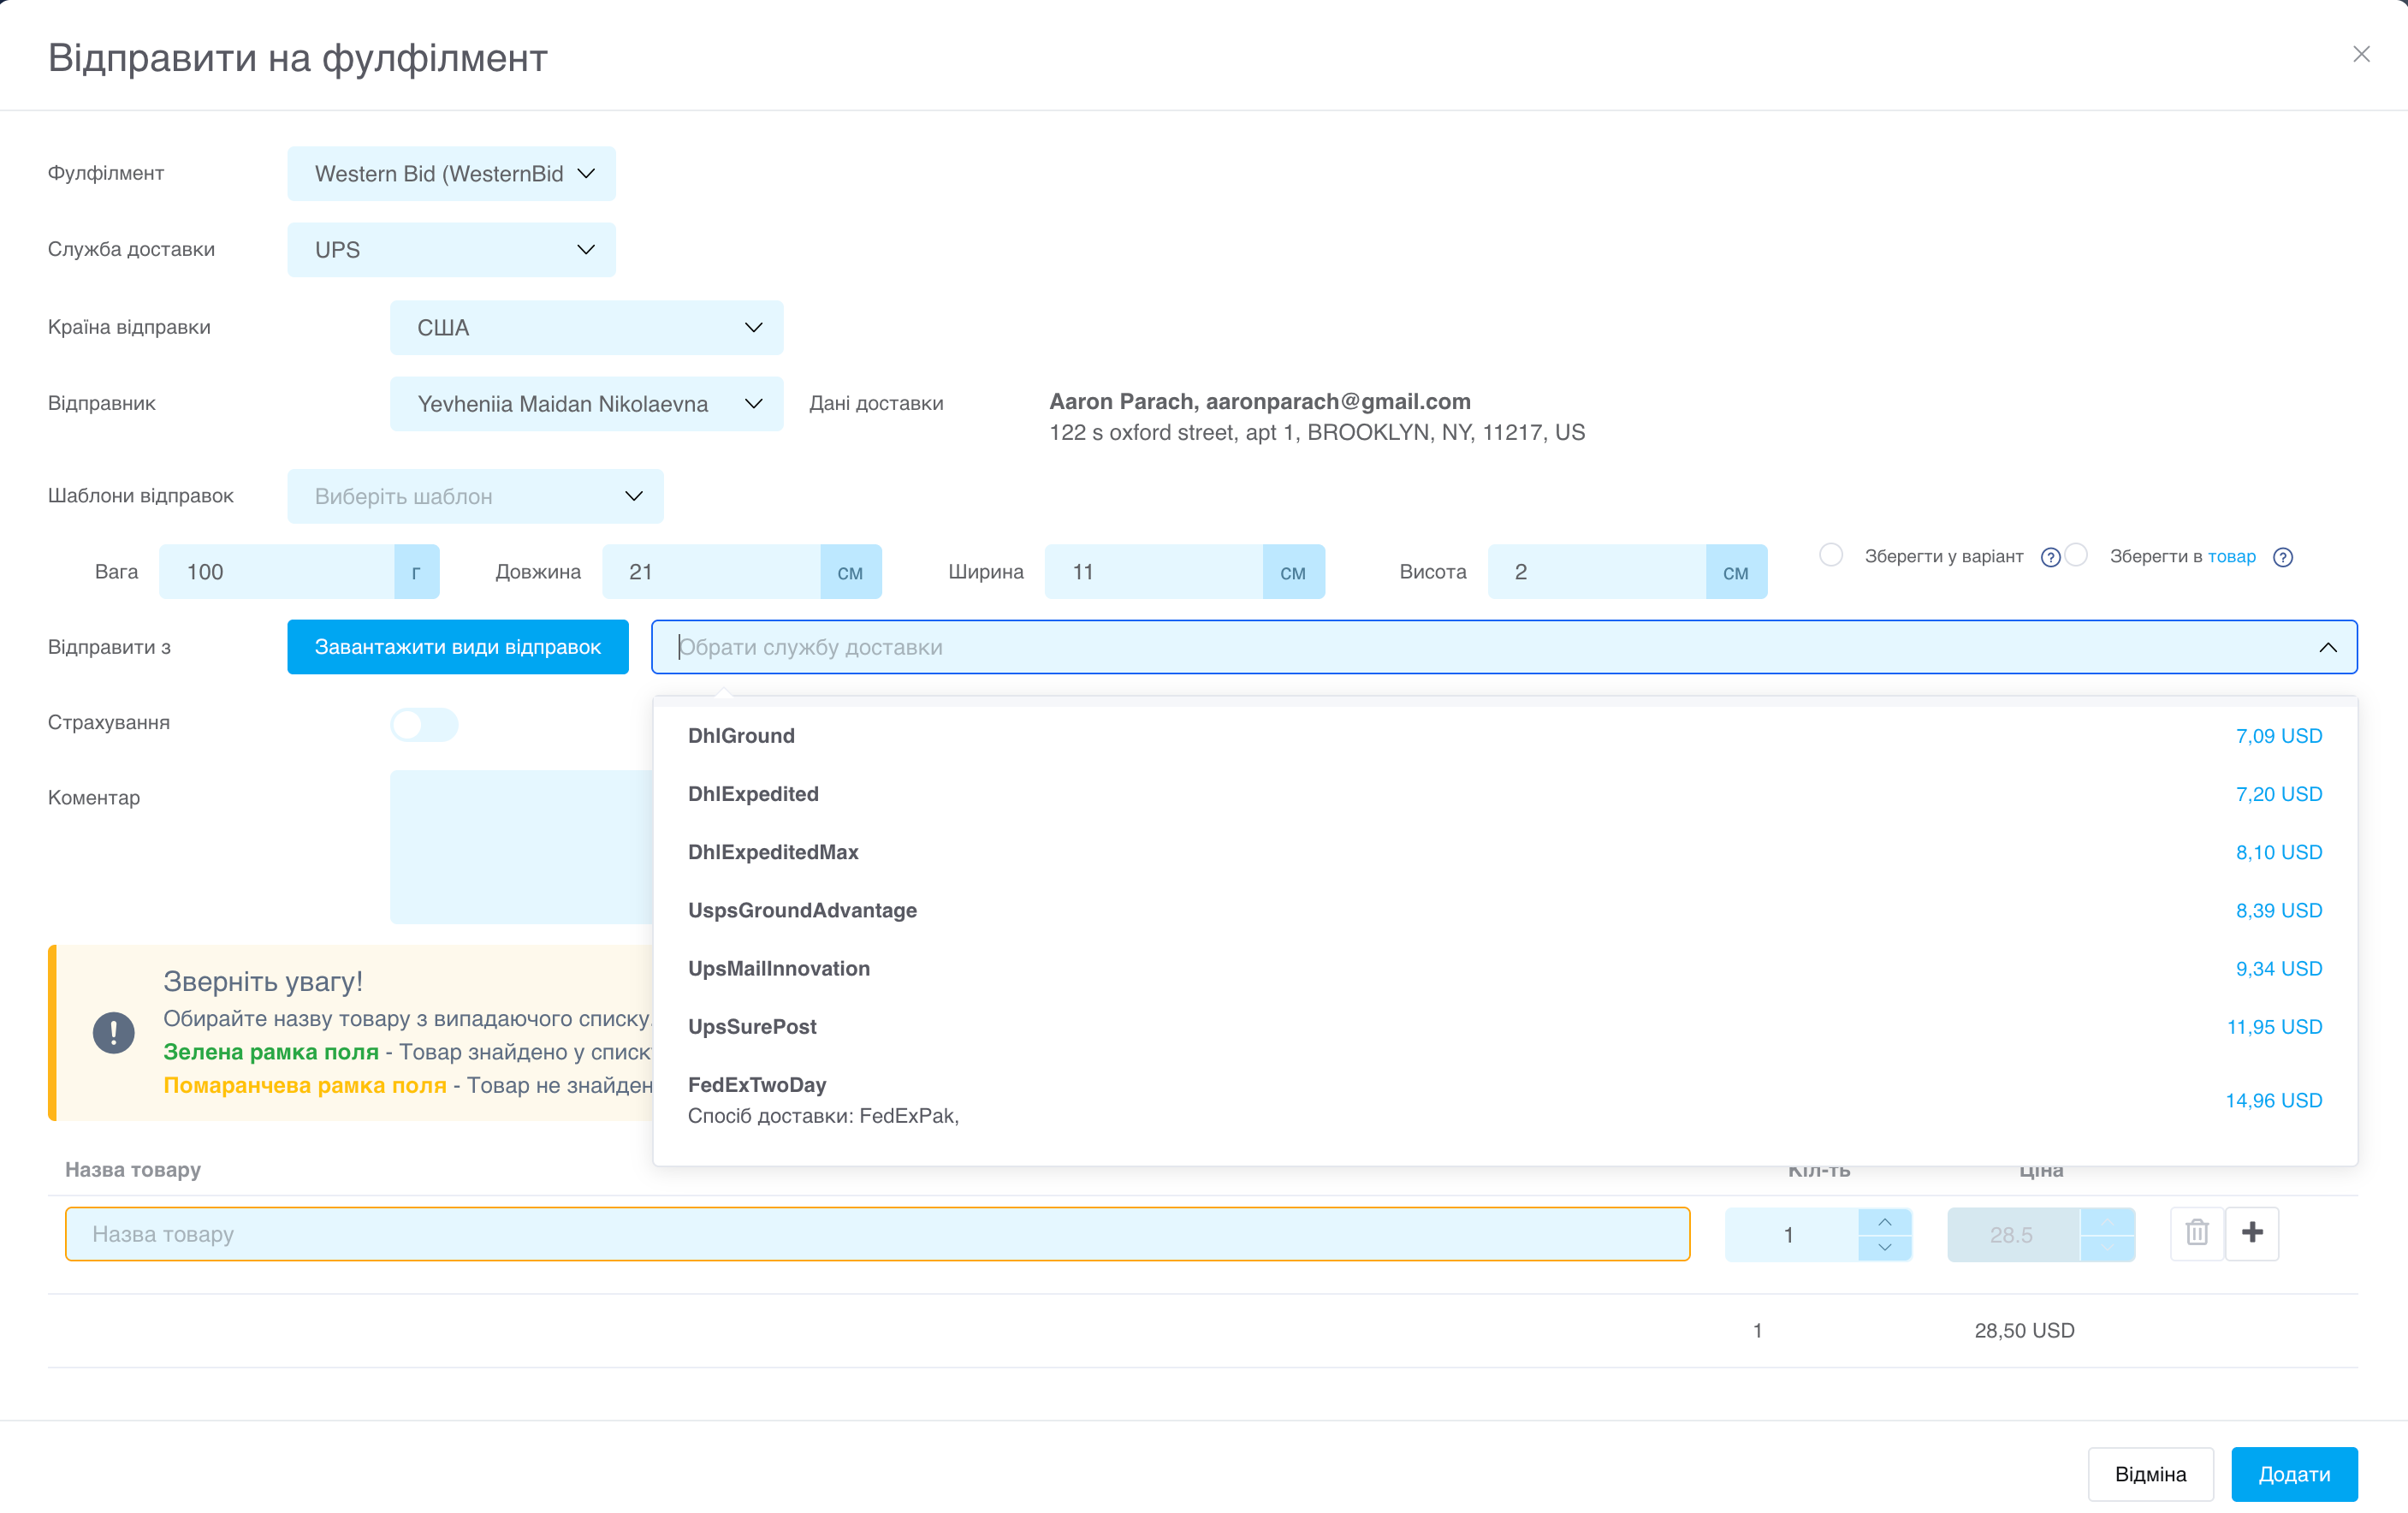Increase quantity with up arrow stepper
Viewport: 2408px width, 1513px height.
click(1884, 1221)
